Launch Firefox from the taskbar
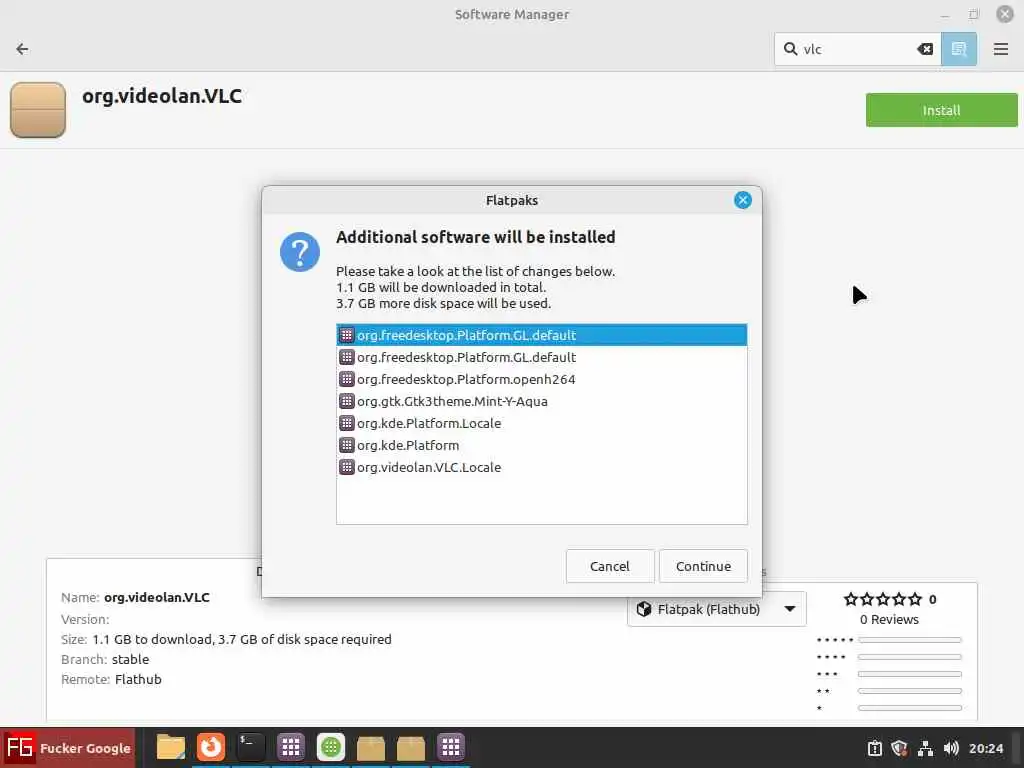 click(x=211, y=747)
